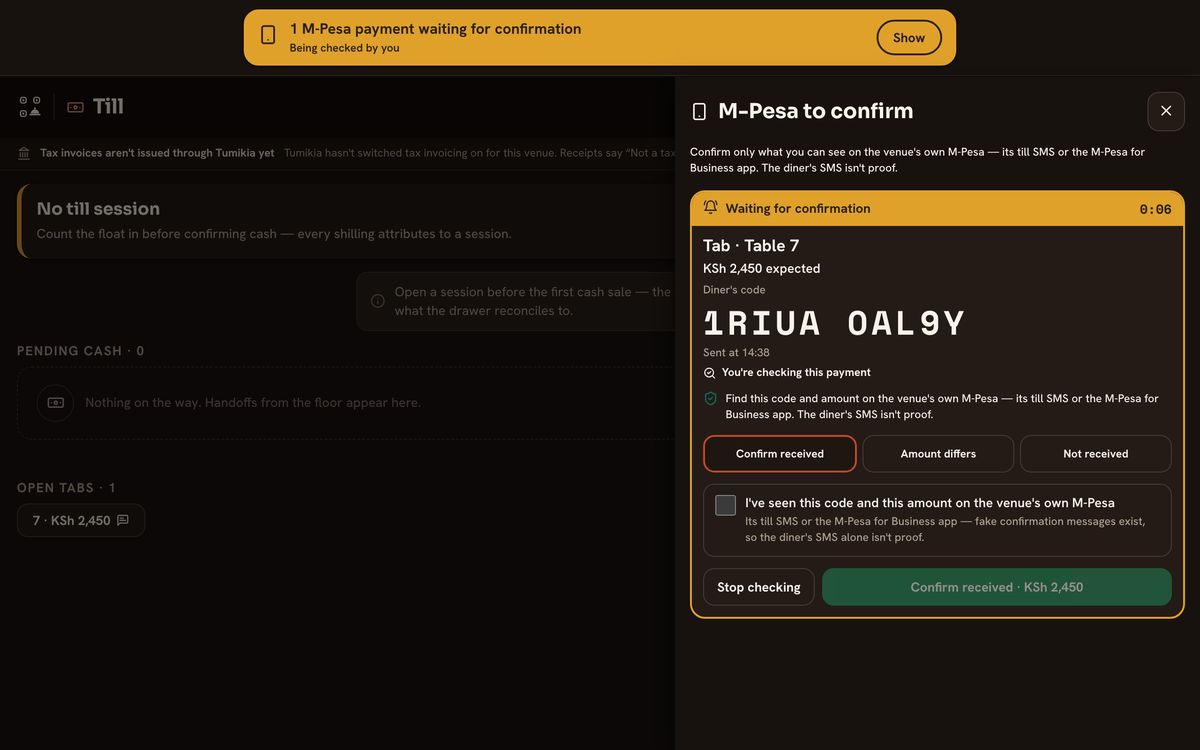Click the Being checked by you banner subtitle

click(x=345, y=48)
